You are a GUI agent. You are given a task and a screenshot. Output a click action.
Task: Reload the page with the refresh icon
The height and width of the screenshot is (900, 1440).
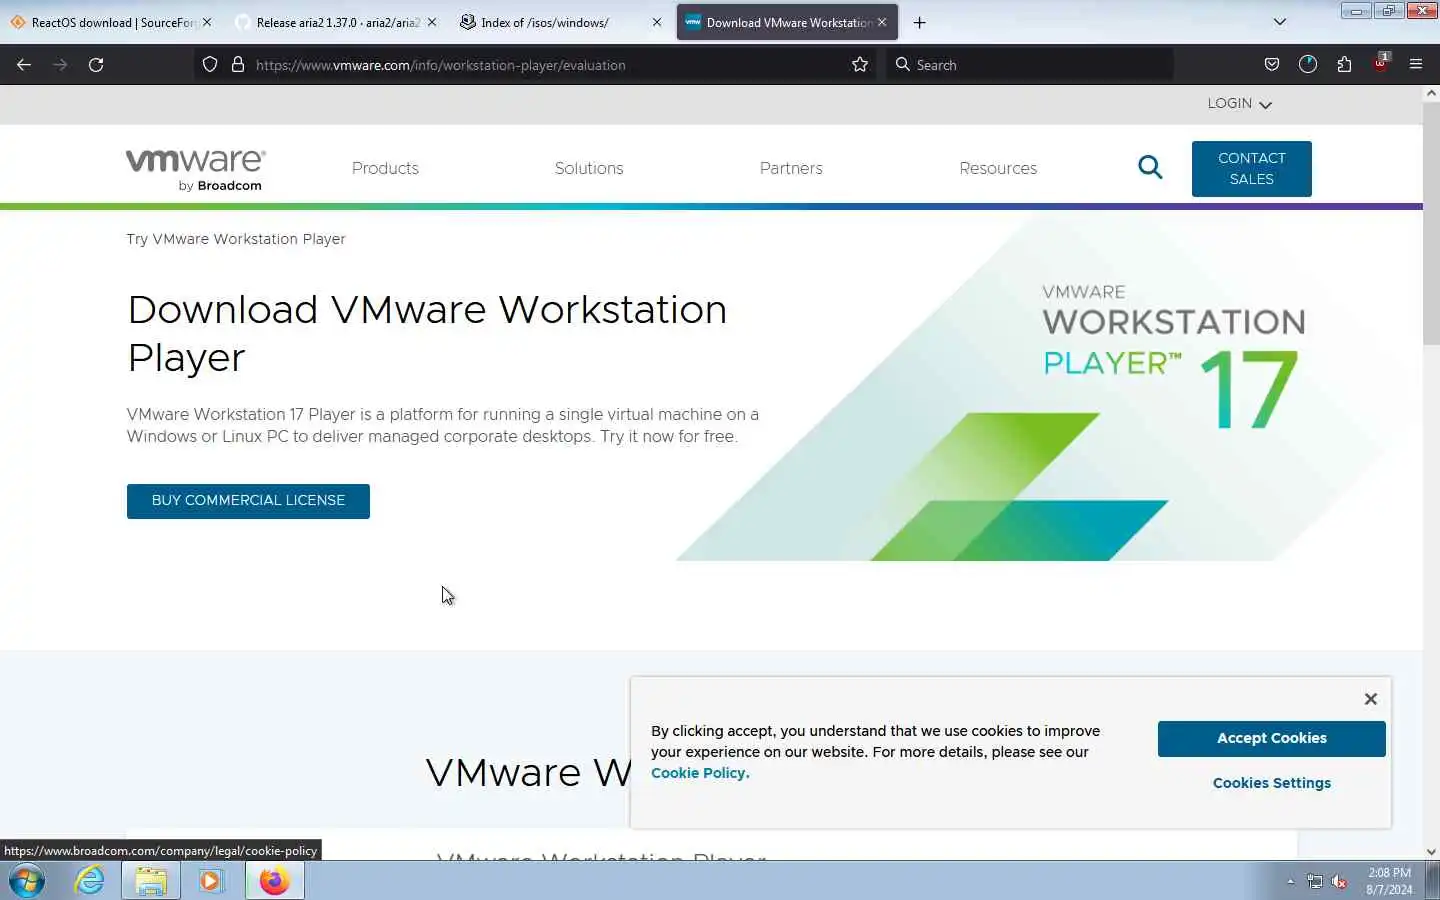tap(96, 65)
